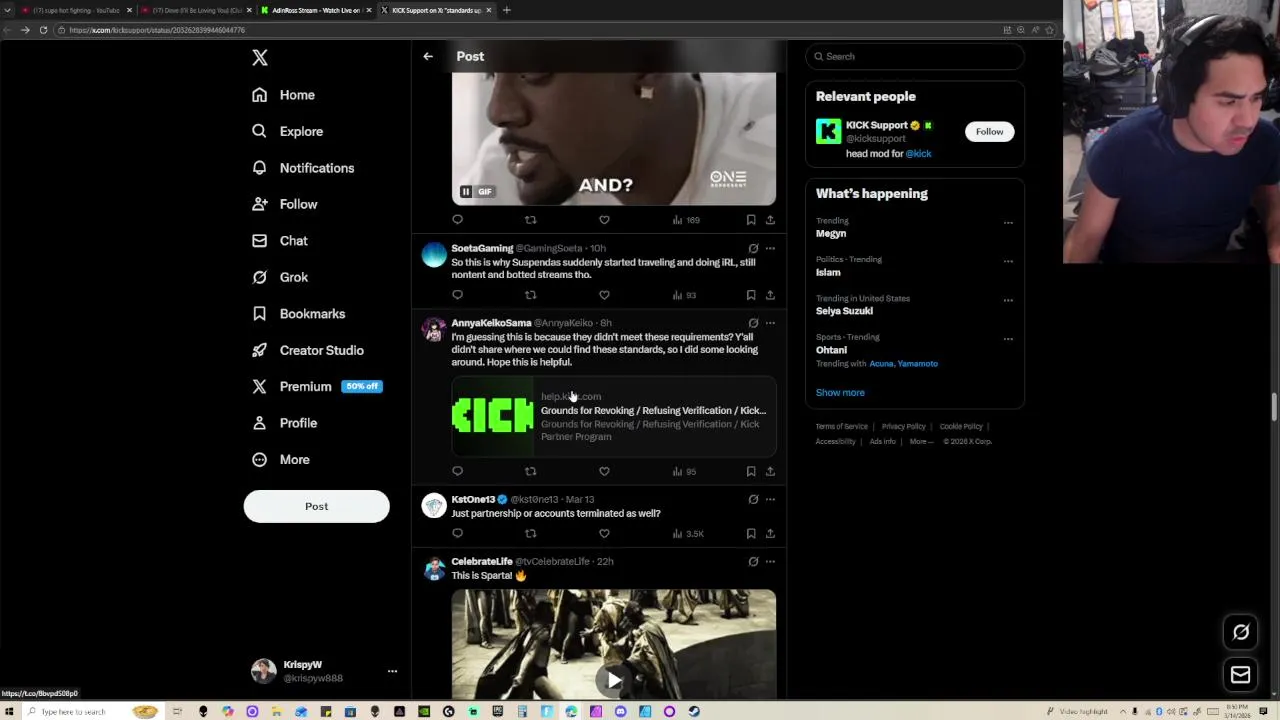Screen dimensions: 1280x720
Task: Open Grok from sidebar
Action: point(280,277)
